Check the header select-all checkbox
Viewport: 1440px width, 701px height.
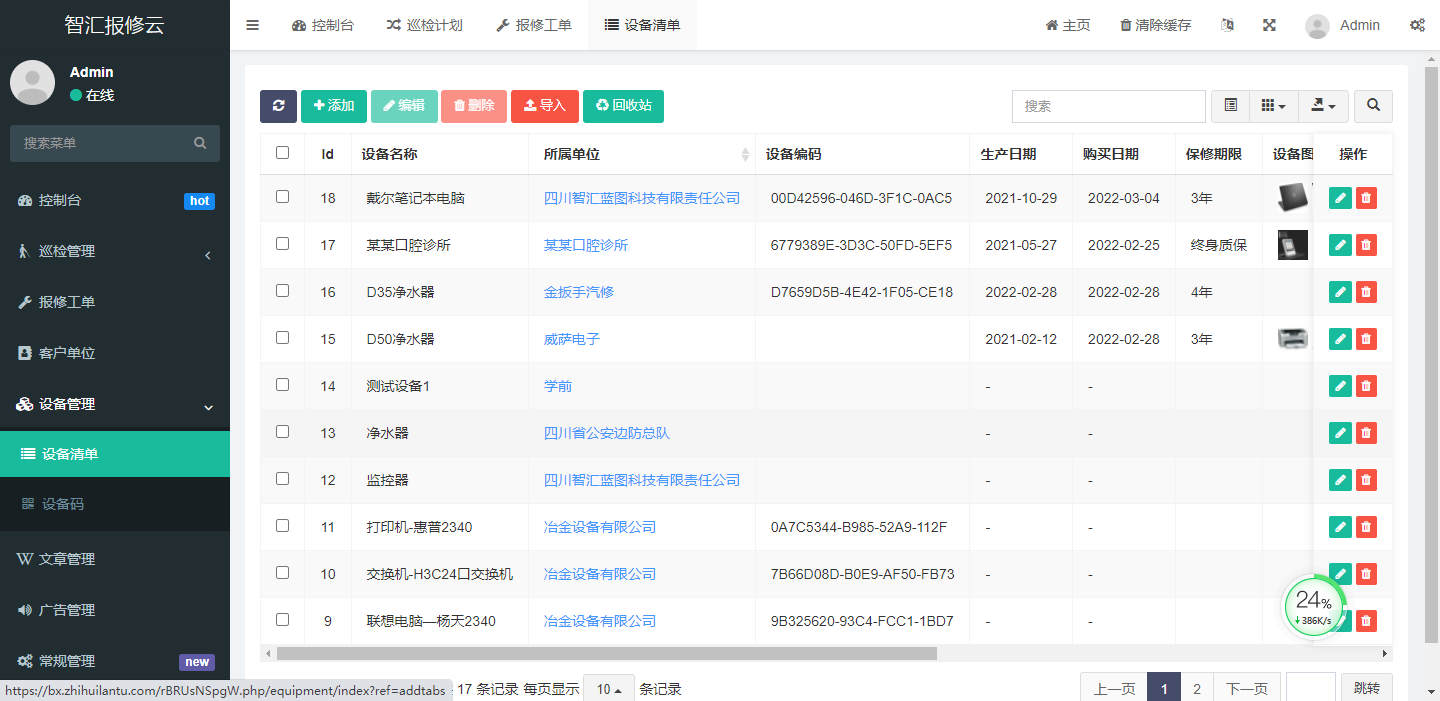[x=284, y=151]
